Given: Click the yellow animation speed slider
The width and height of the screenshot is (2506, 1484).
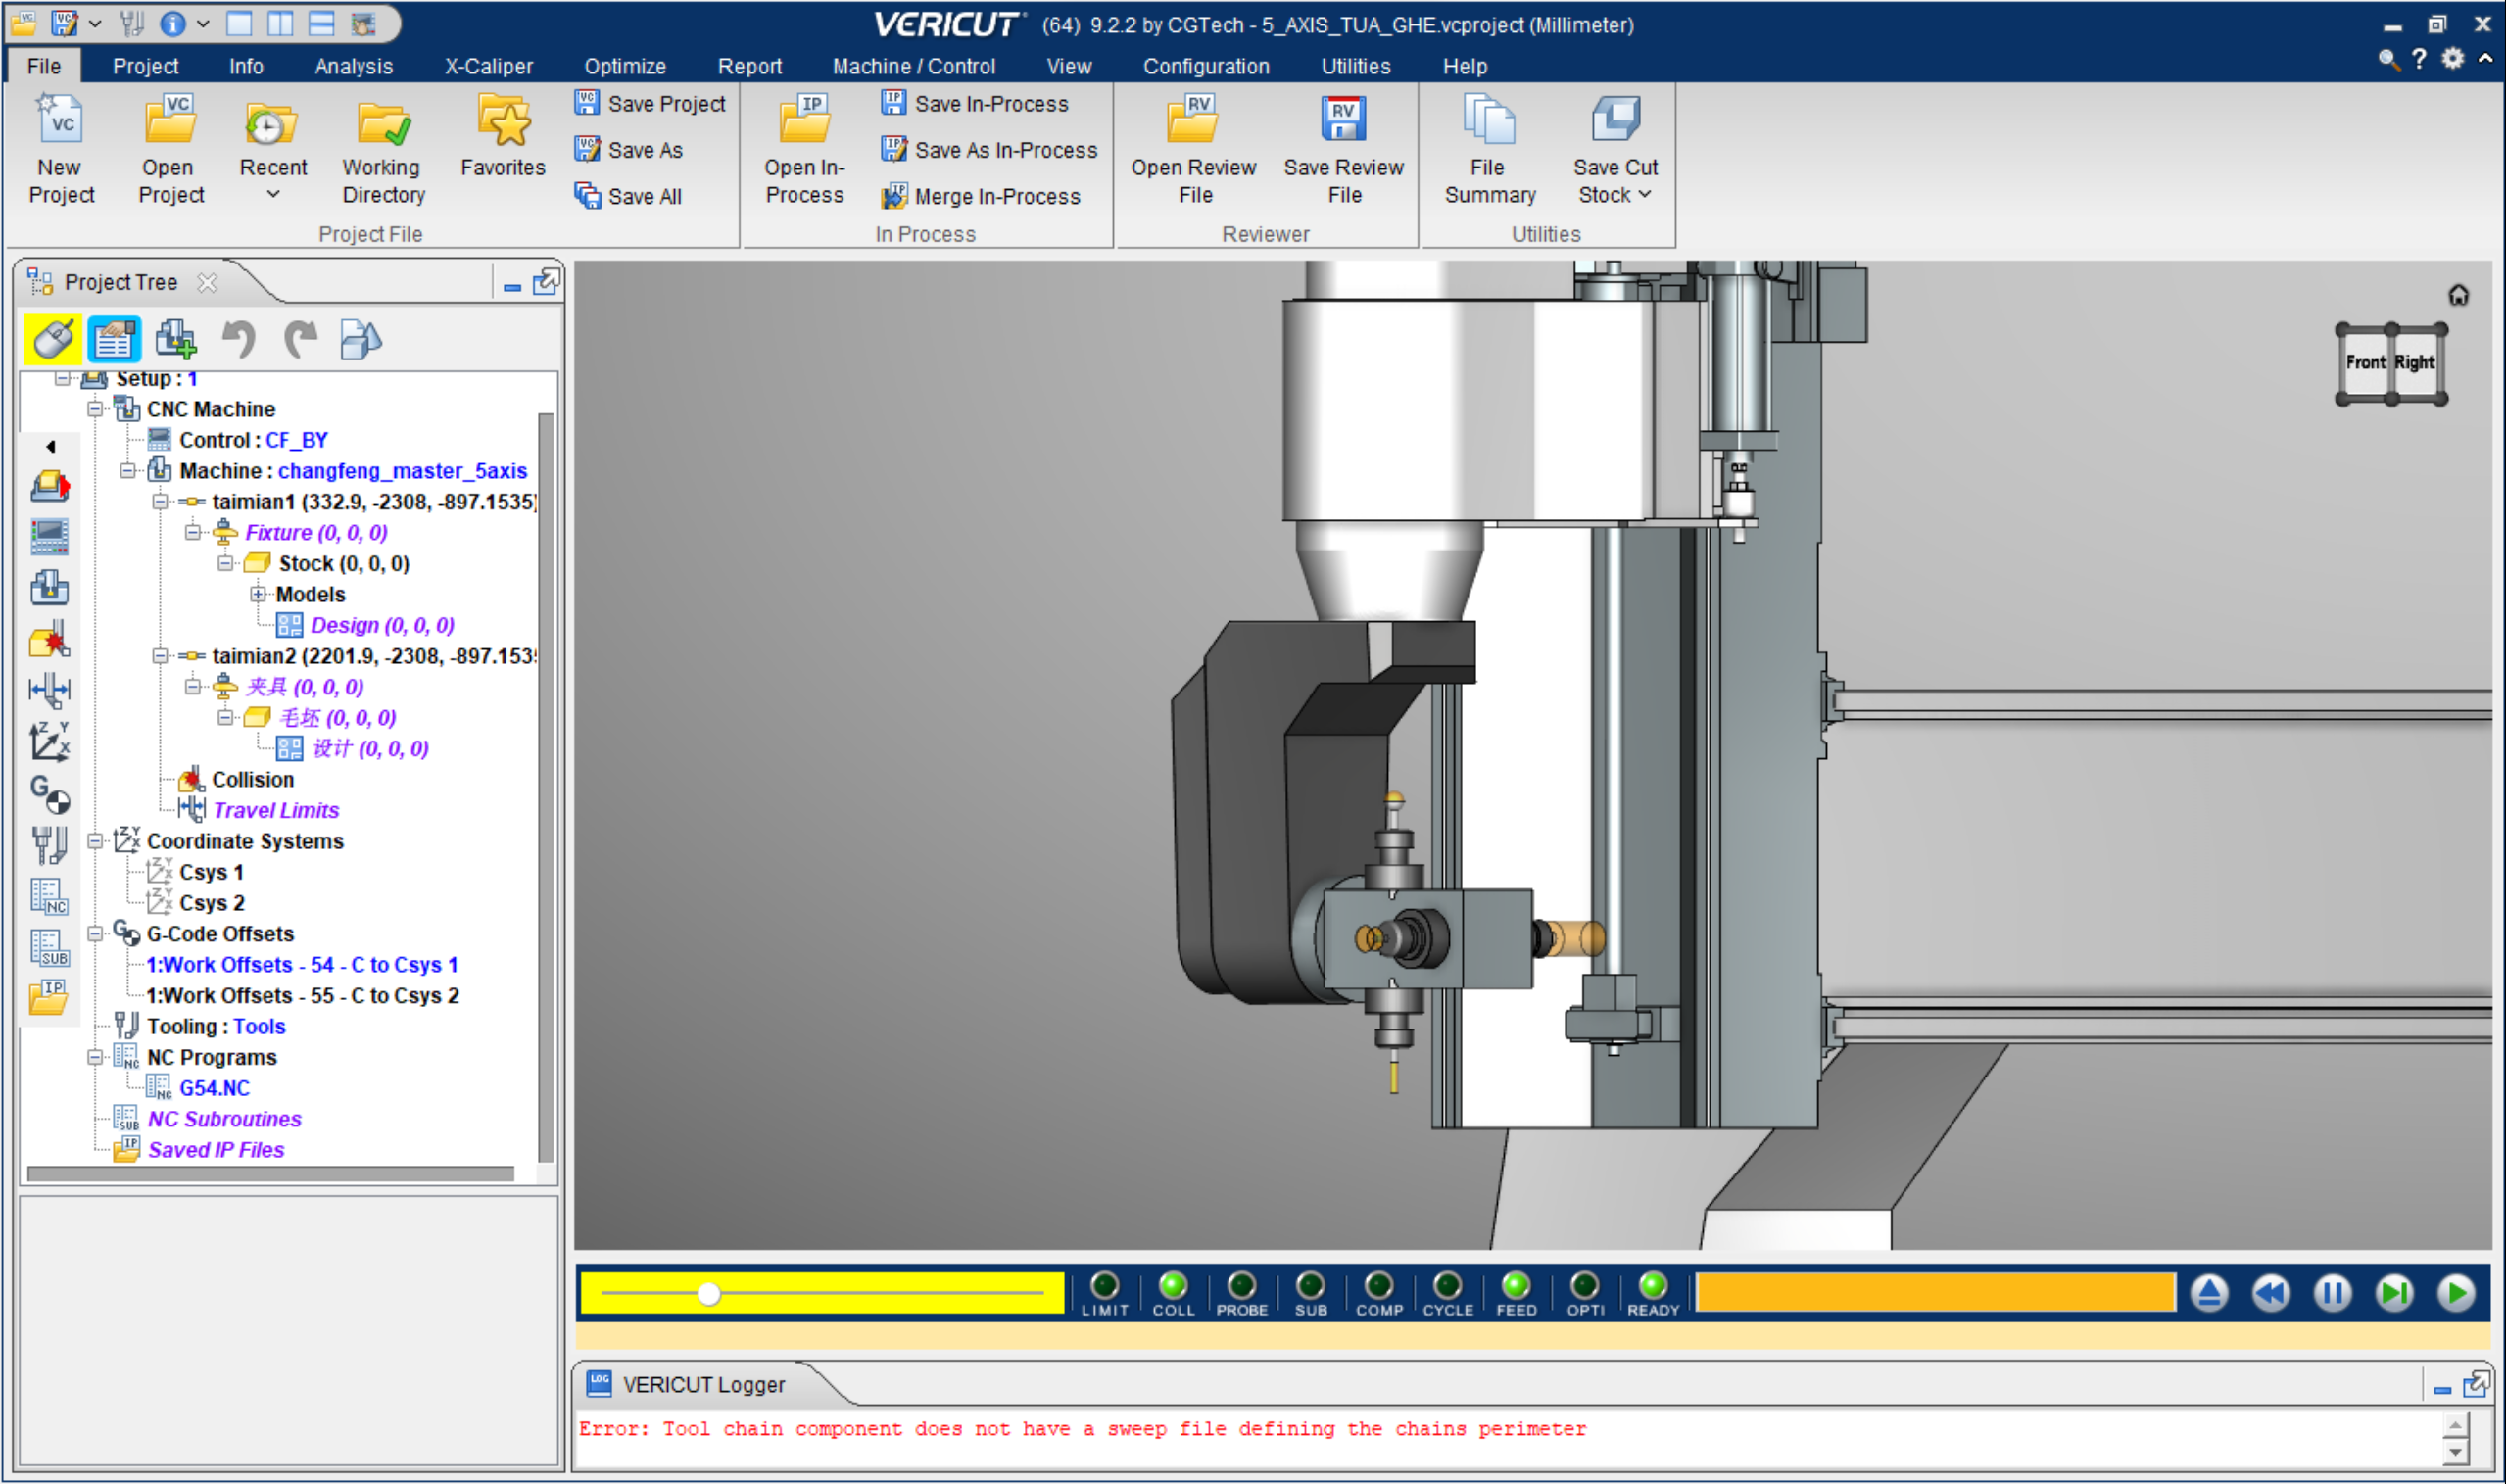Looking at the screenshot, I should (709, 1294).
